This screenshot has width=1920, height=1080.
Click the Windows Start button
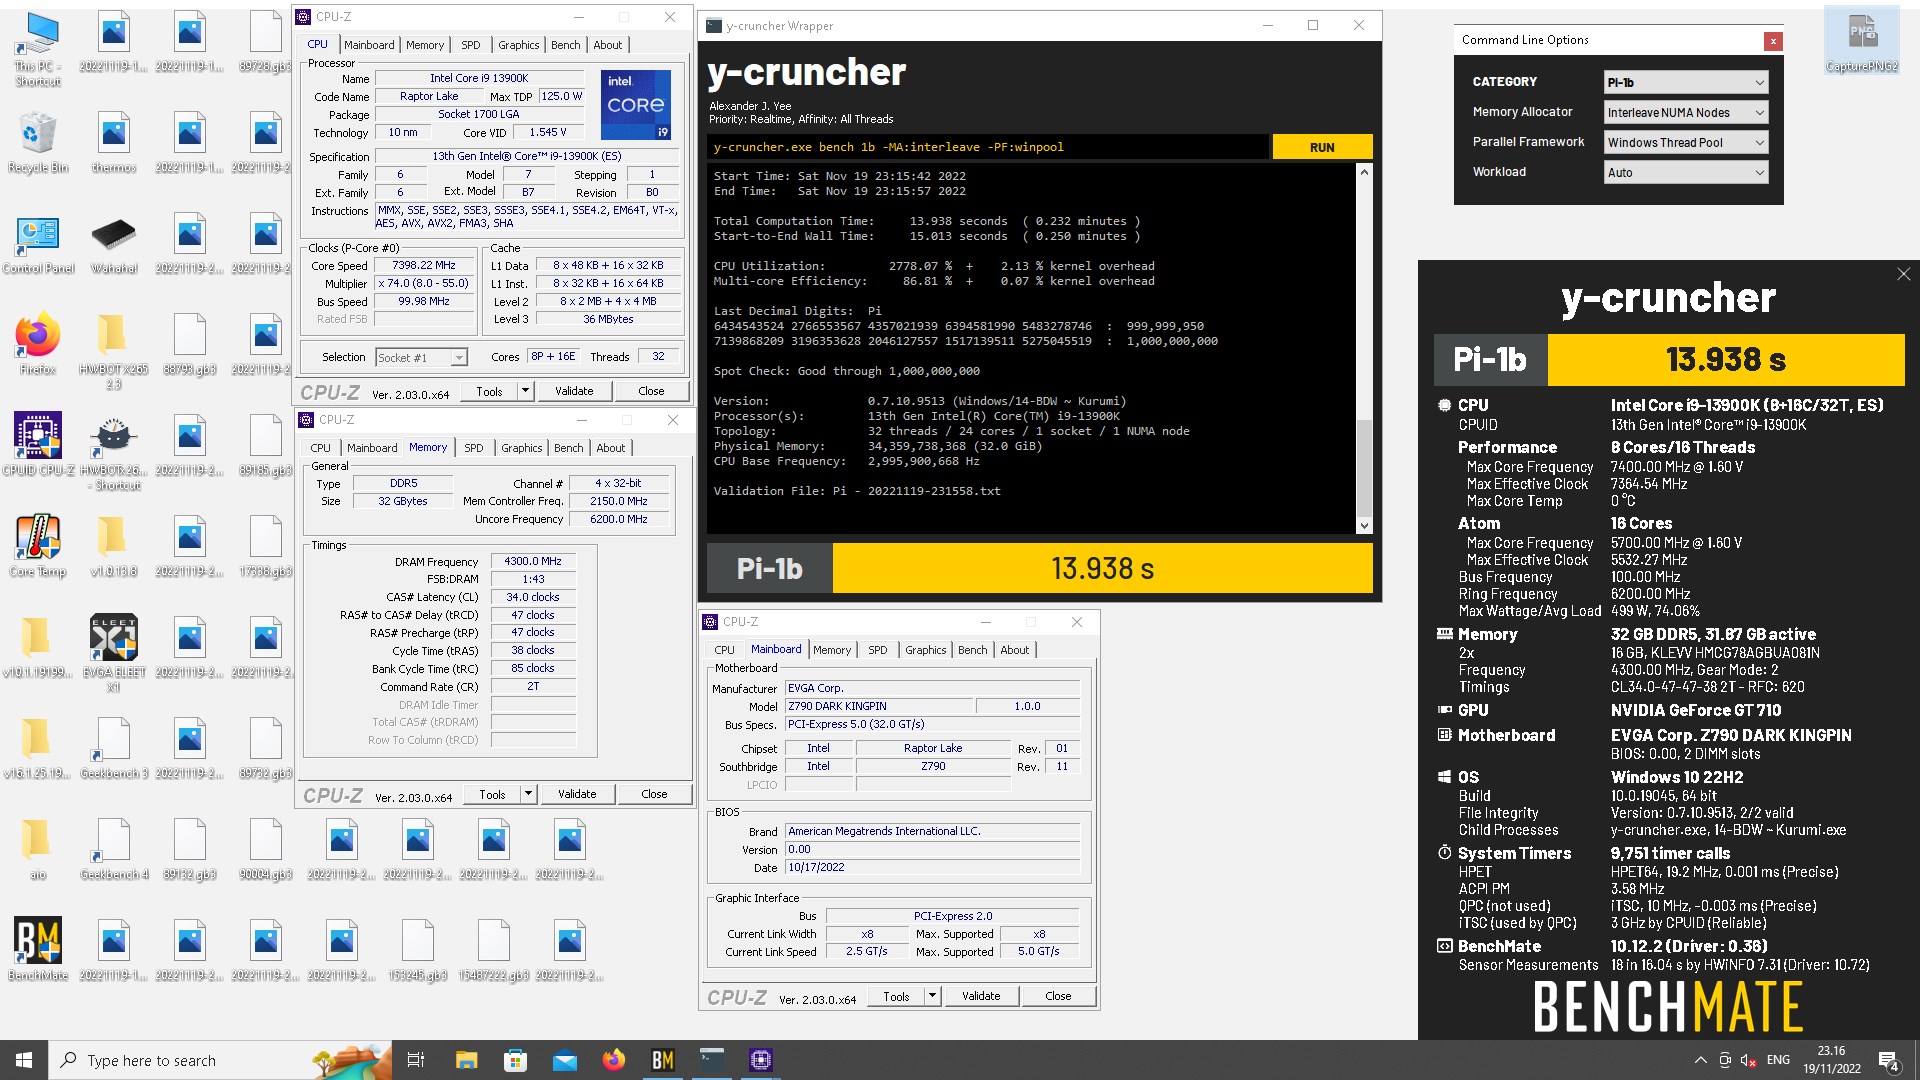coord(24,1060)
